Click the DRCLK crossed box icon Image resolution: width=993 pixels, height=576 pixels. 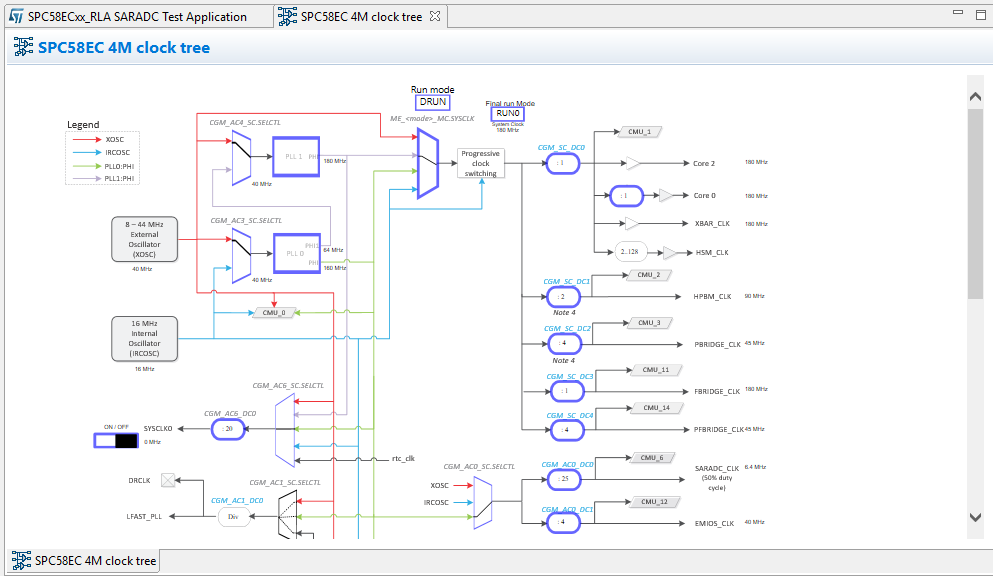tap(168, 480)
